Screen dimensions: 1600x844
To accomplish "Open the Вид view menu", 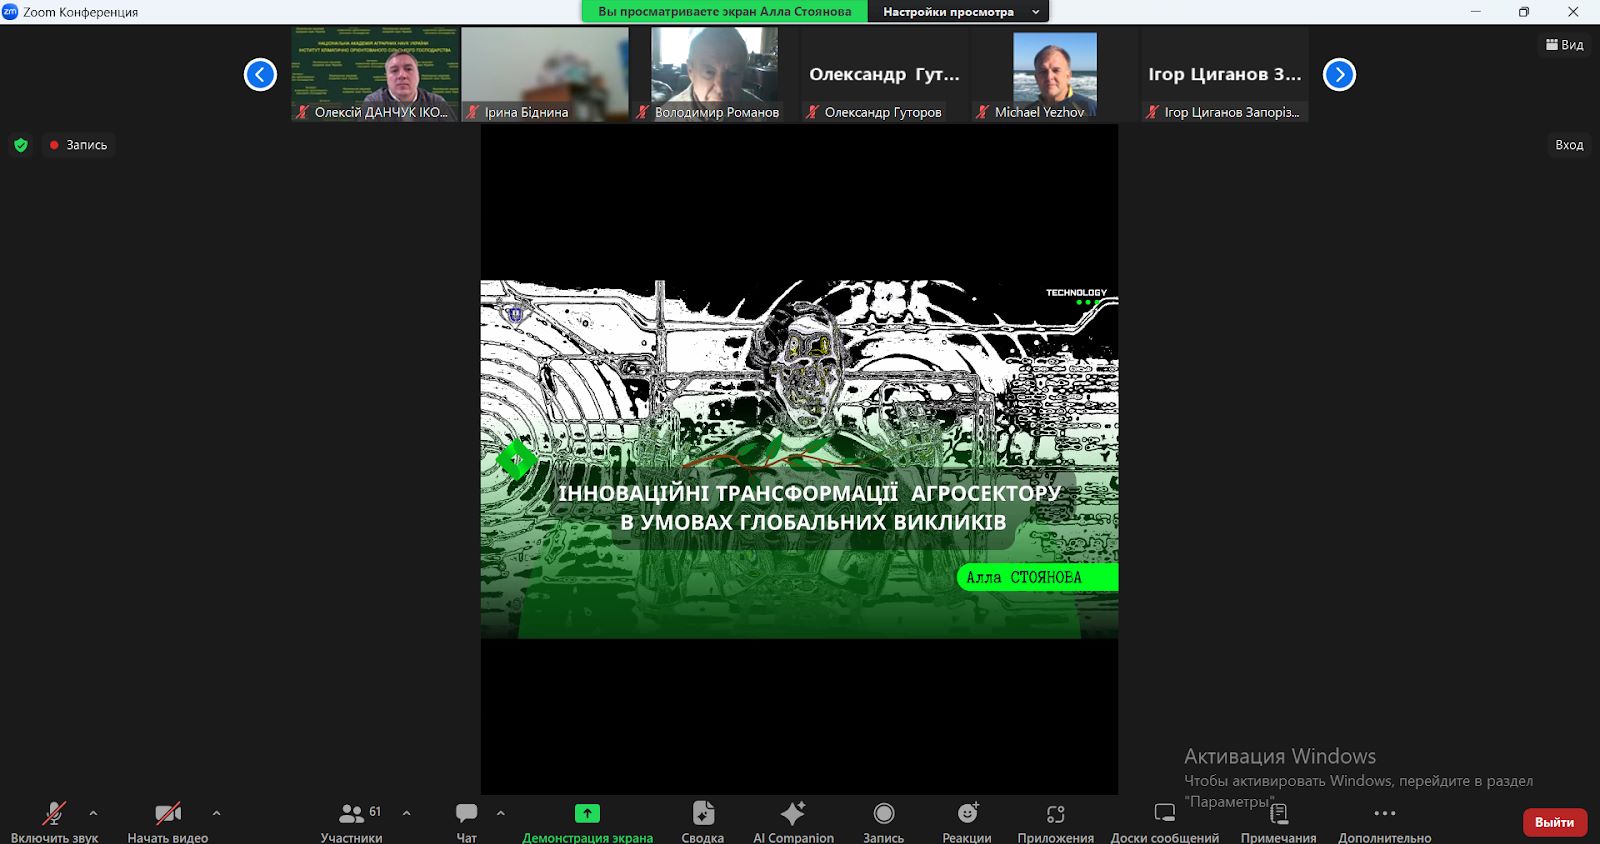I will pyautogui.click(x=1565, y=44).
